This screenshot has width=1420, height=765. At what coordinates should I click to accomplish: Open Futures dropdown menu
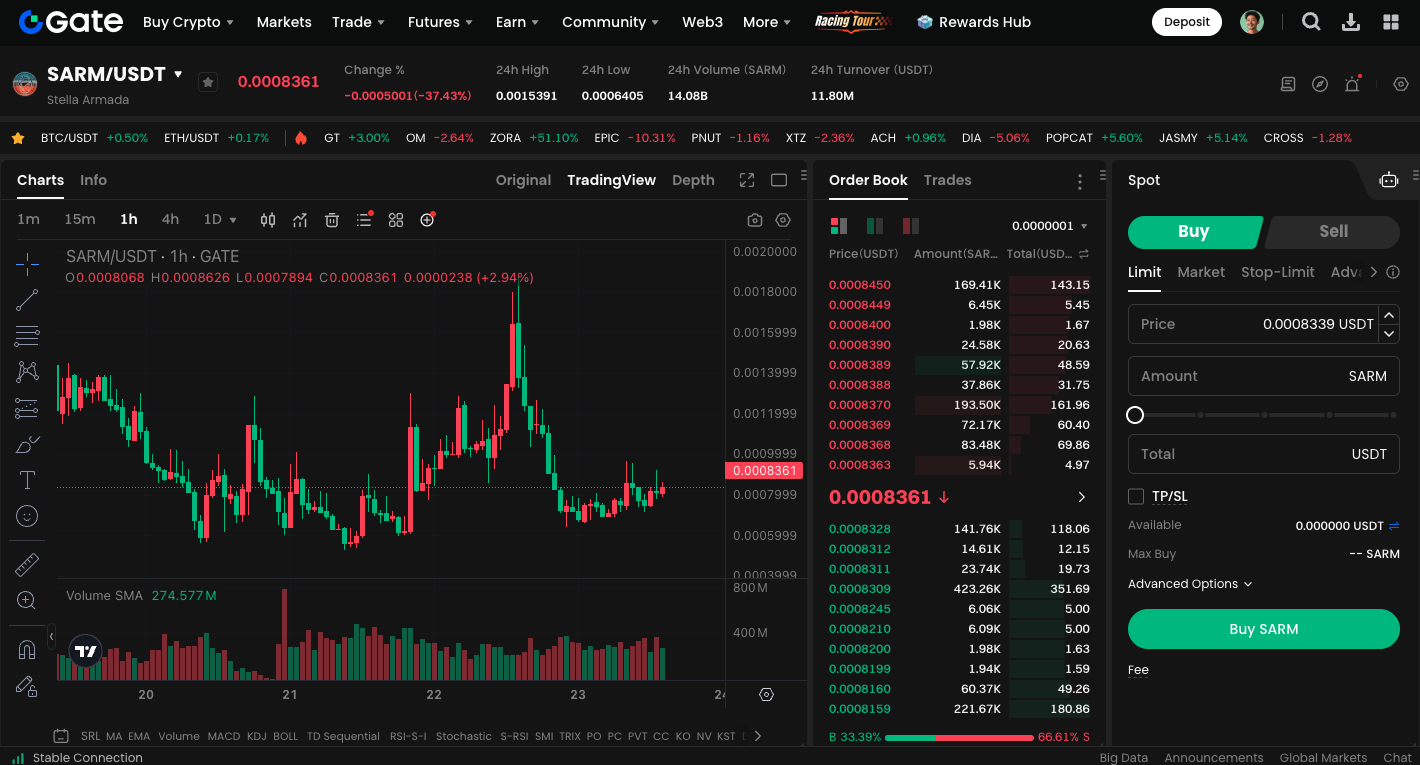tap(439, 22)
